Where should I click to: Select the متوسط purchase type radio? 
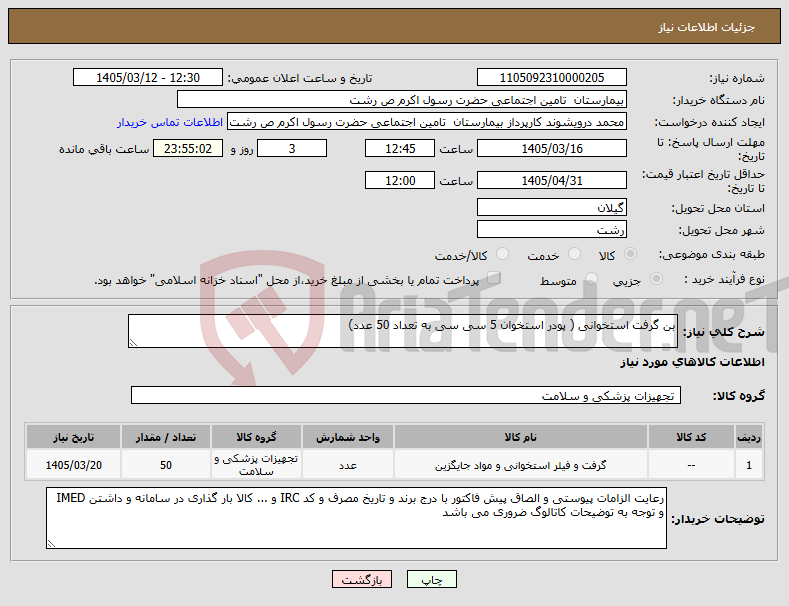[591, 279]
